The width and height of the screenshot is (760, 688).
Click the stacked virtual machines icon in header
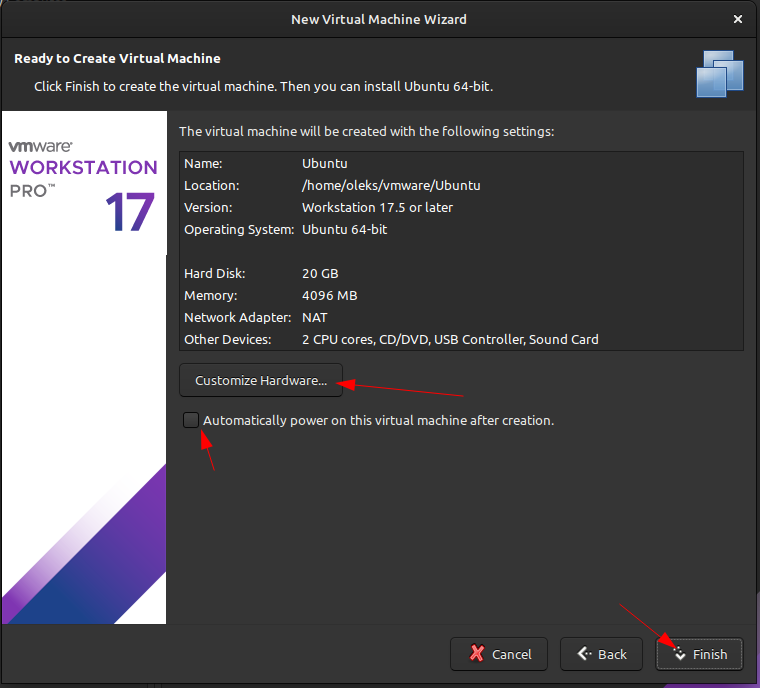(720, 73)
